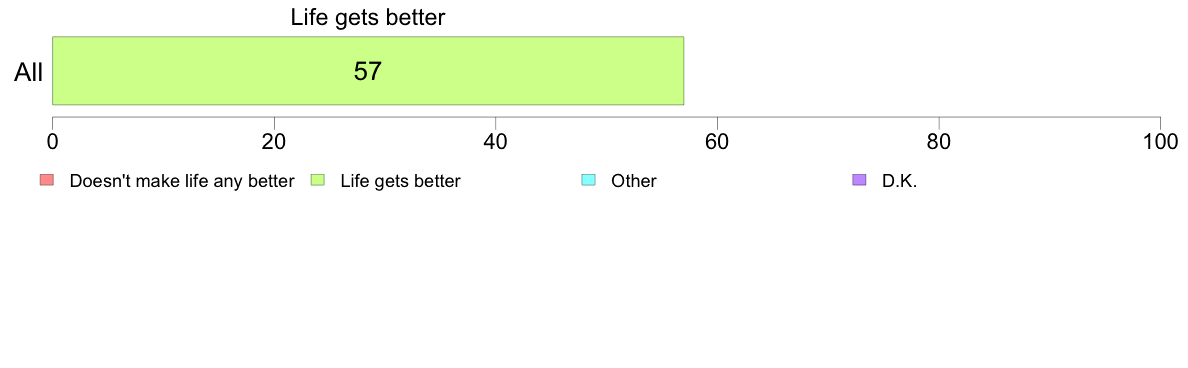Click the Doesn't make life any better legend text
The width and height of the screenshot is (1188, 368).
(x=182, y=182)
